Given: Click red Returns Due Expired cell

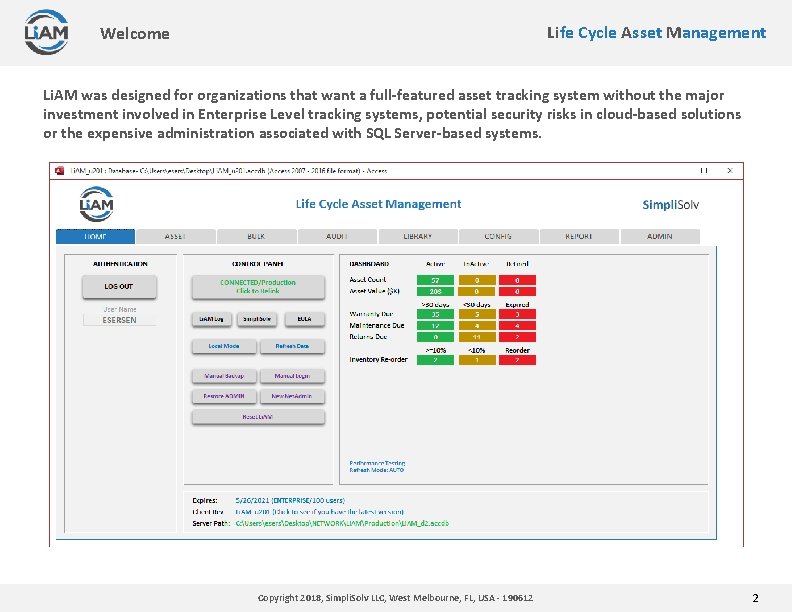Looking at the screenshot, I should click(517, 337).
